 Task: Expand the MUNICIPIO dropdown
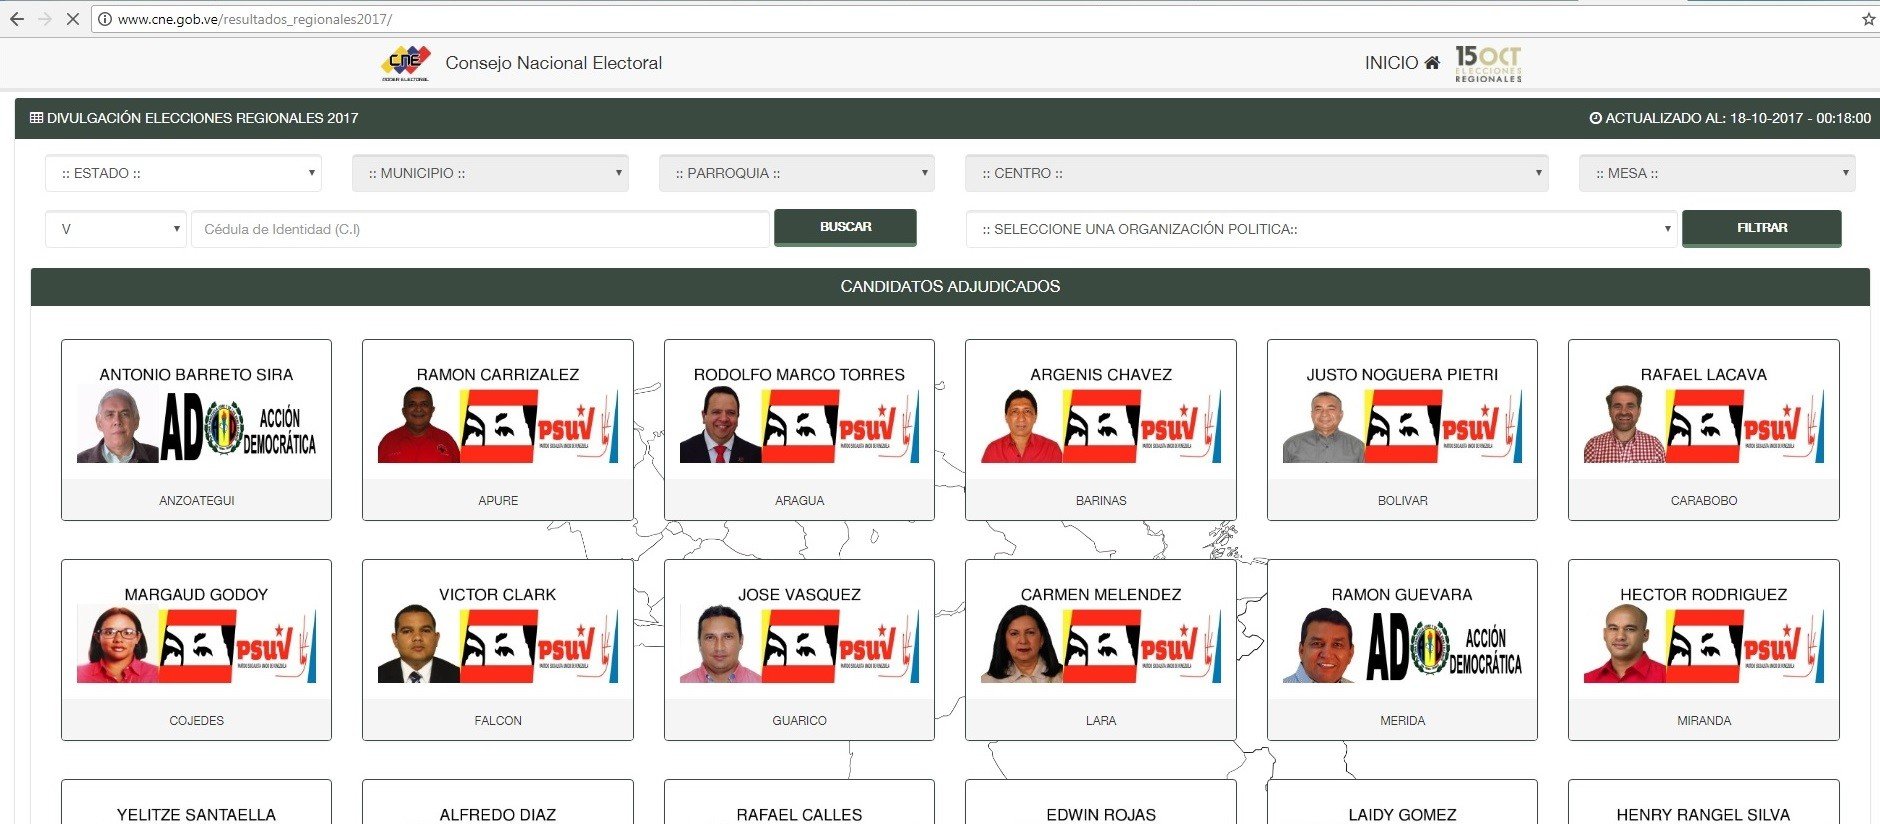coord(490,173)
